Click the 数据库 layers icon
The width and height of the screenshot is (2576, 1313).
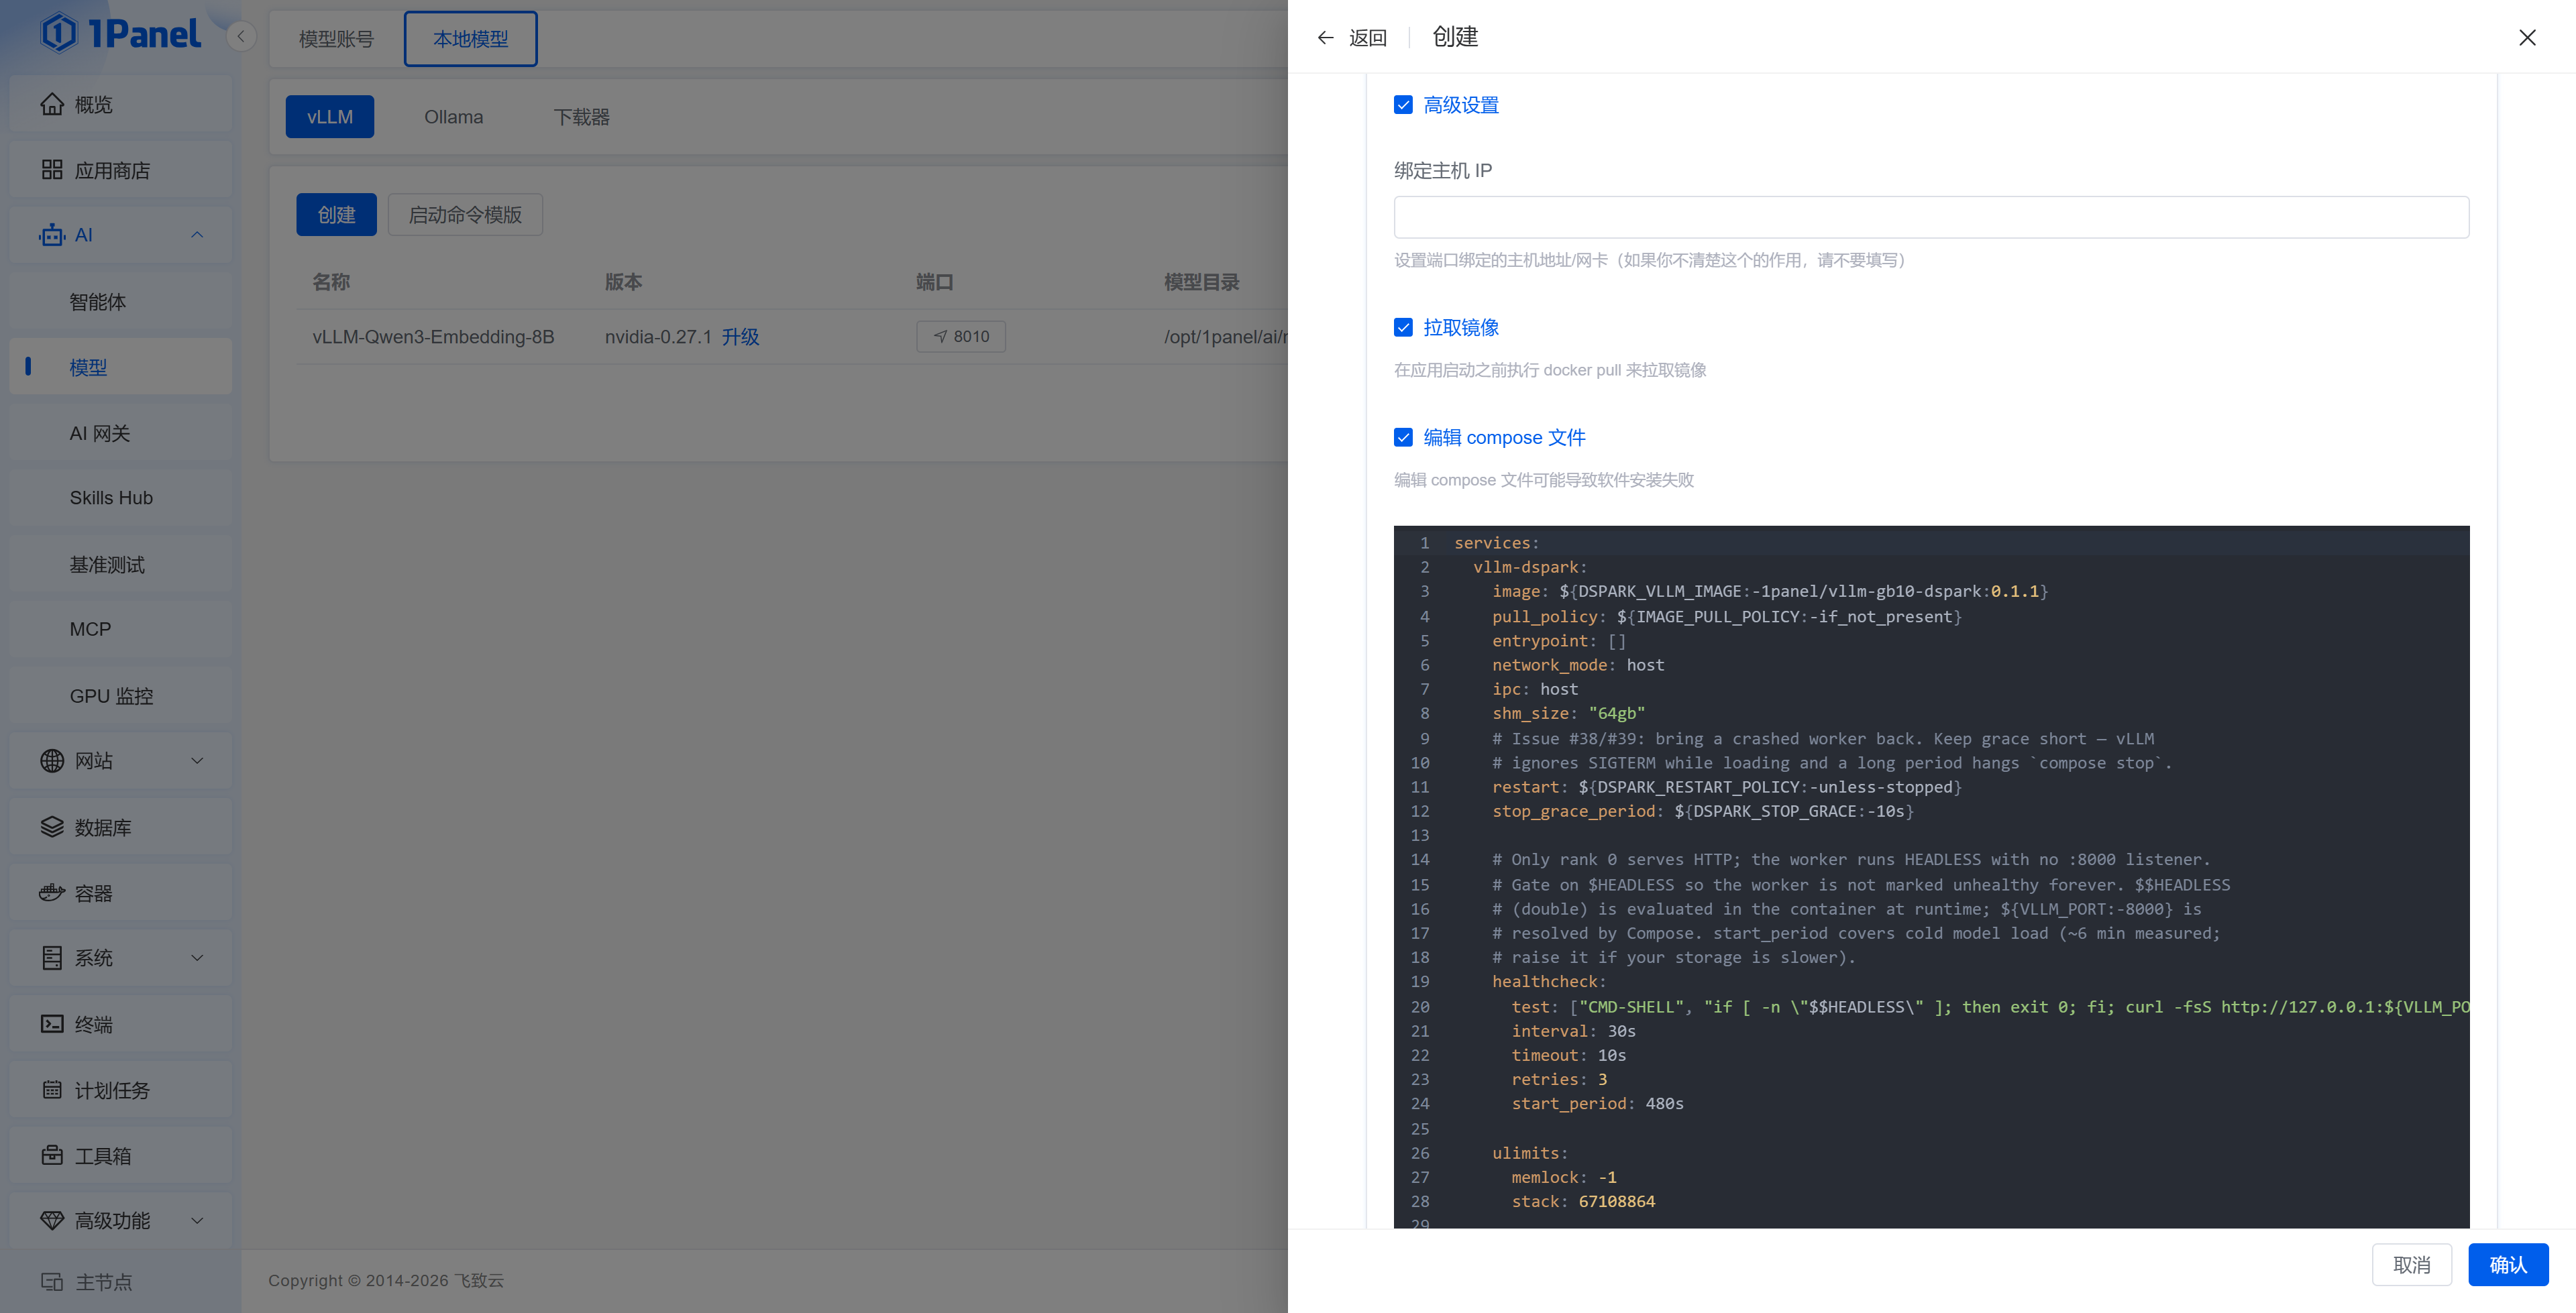click(x=52, y=827)
